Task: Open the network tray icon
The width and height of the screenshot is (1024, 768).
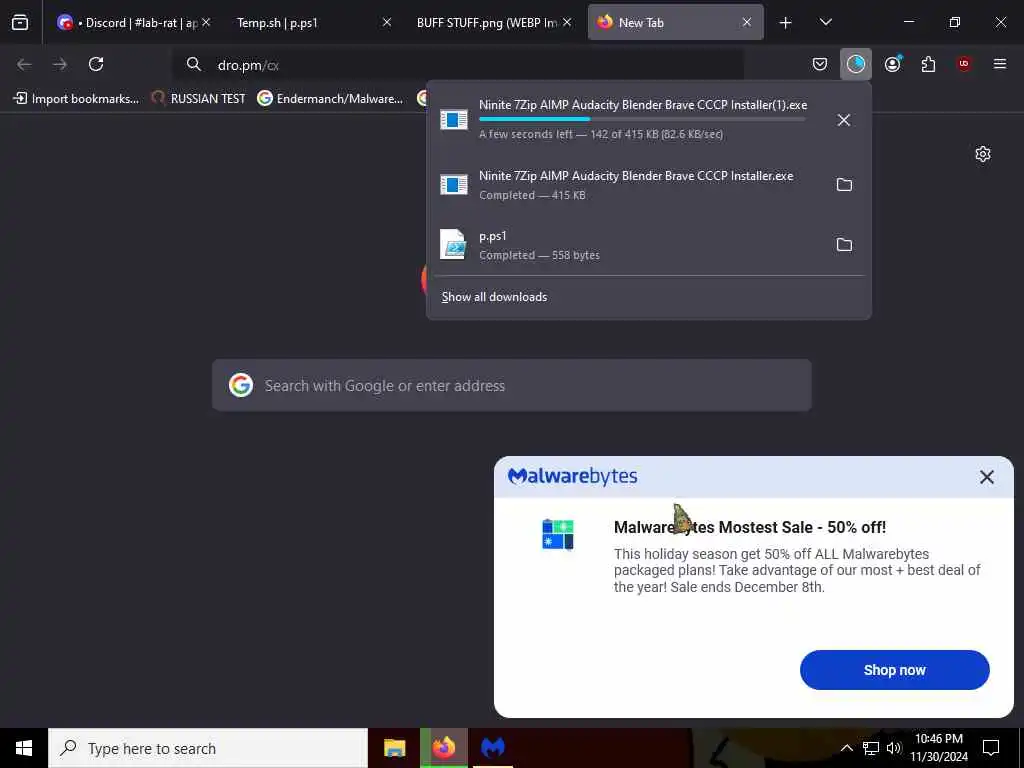Action: (x=871, y=748)
